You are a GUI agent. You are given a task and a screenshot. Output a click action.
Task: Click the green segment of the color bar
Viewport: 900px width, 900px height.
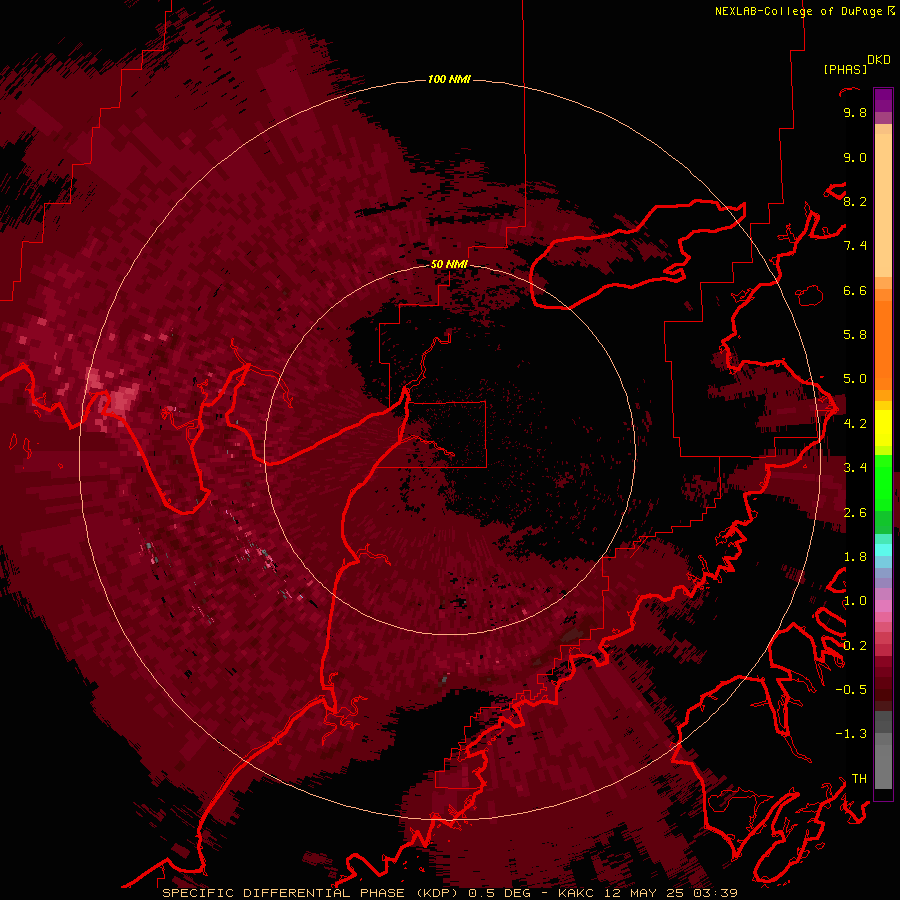883,482
